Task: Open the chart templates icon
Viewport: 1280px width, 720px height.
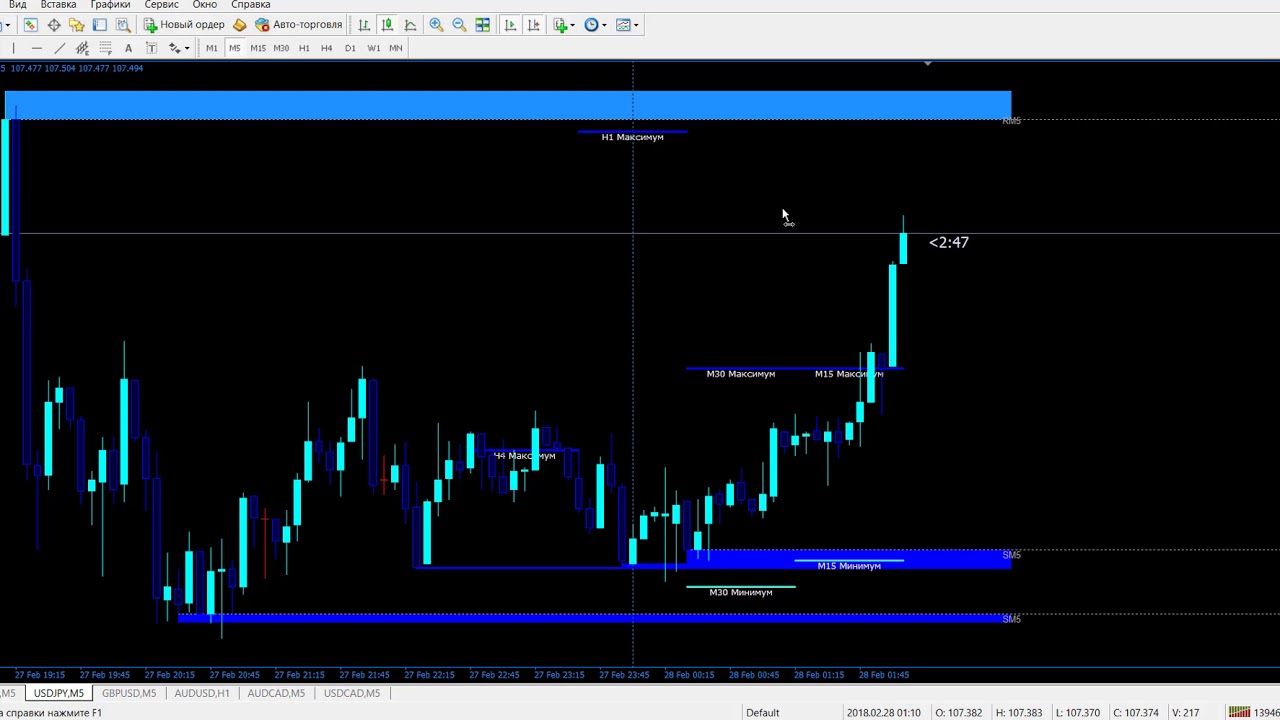Action: [x=623, y=25]
